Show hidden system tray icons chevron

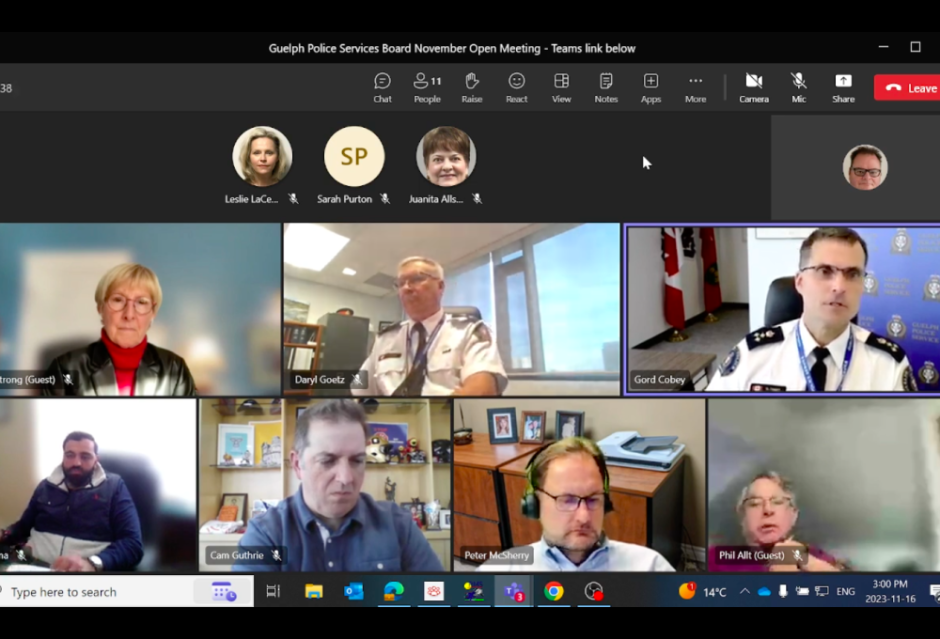tap(744, 592)
